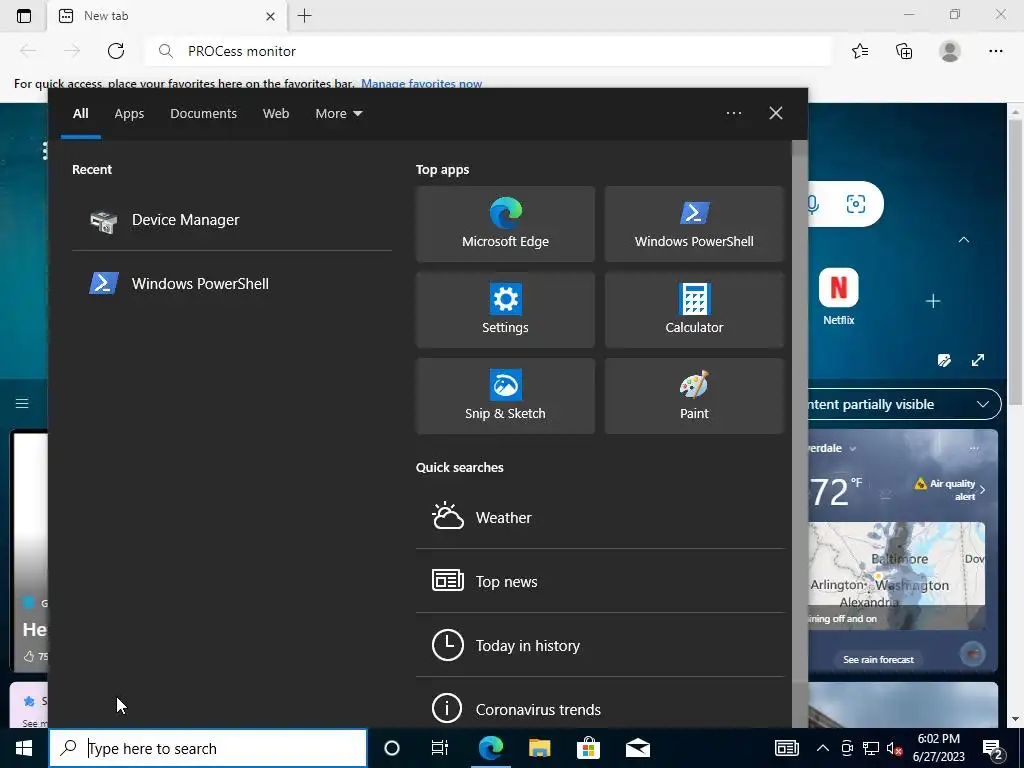
Task: Open Device Manager from recent list
Action: click(x=231, y=220)
